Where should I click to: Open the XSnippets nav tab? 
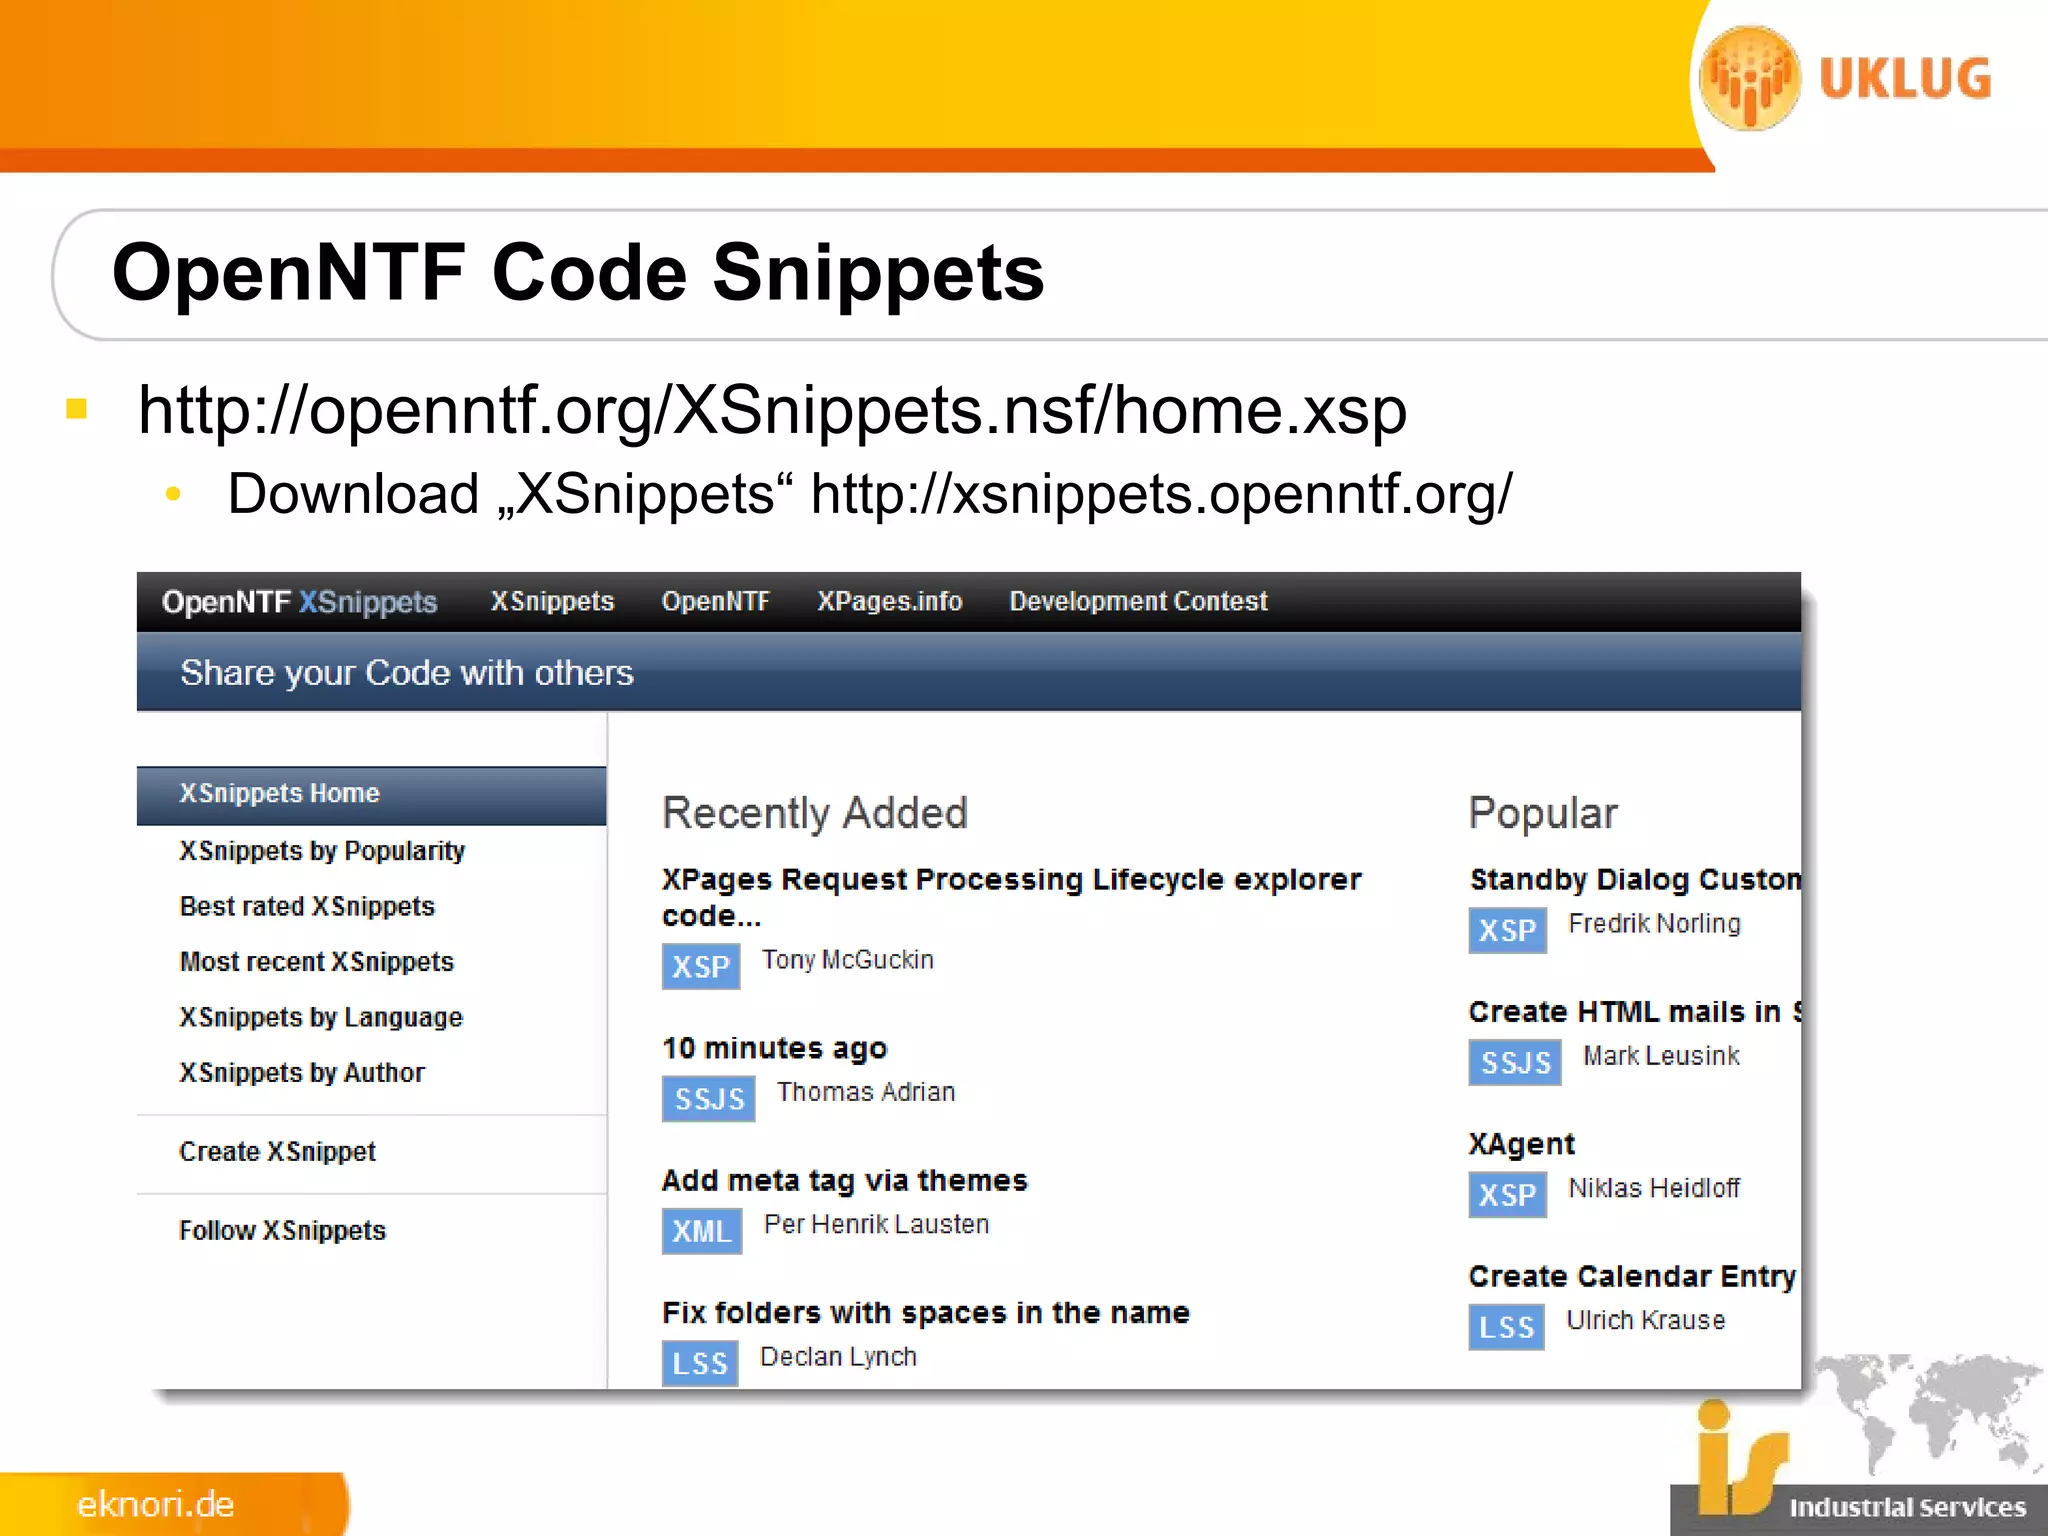tap(552, 601)
